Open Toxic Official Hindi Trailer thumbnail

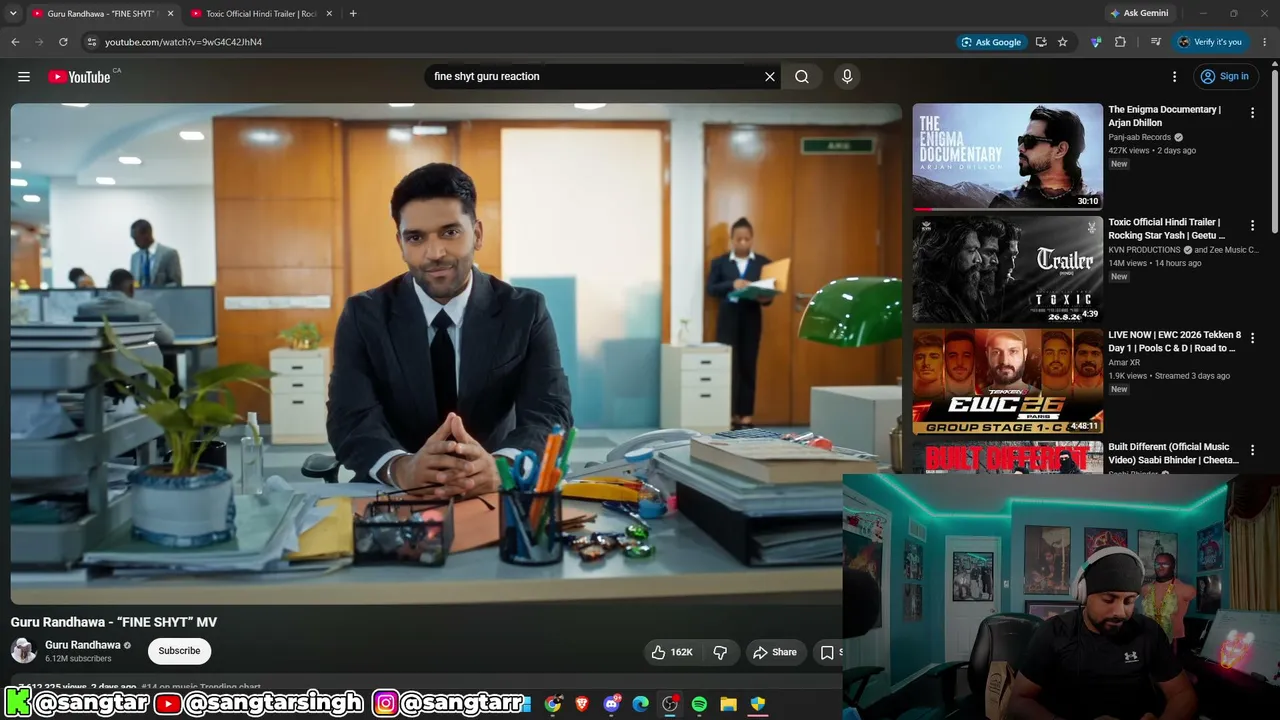1007,269
